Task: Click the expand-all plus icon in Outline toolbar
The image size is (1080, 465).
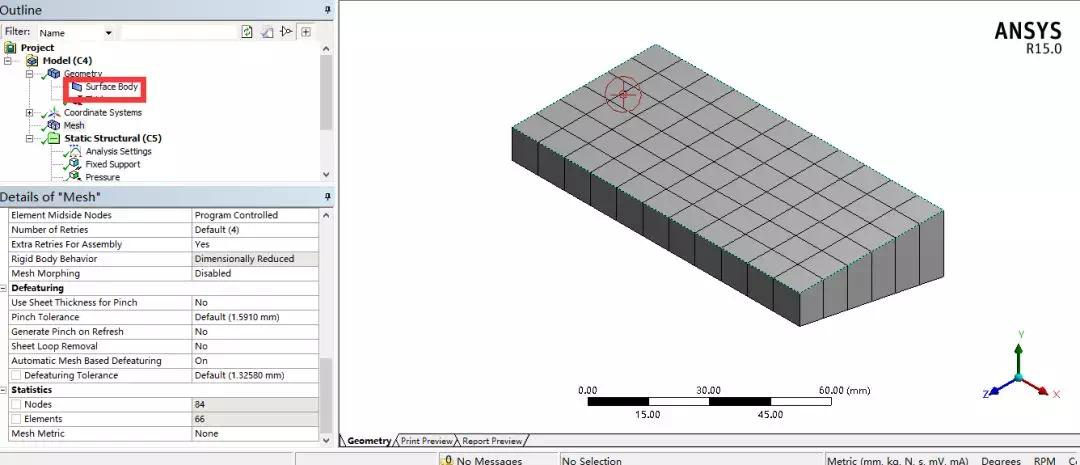Action: click(x=306, y=32)
